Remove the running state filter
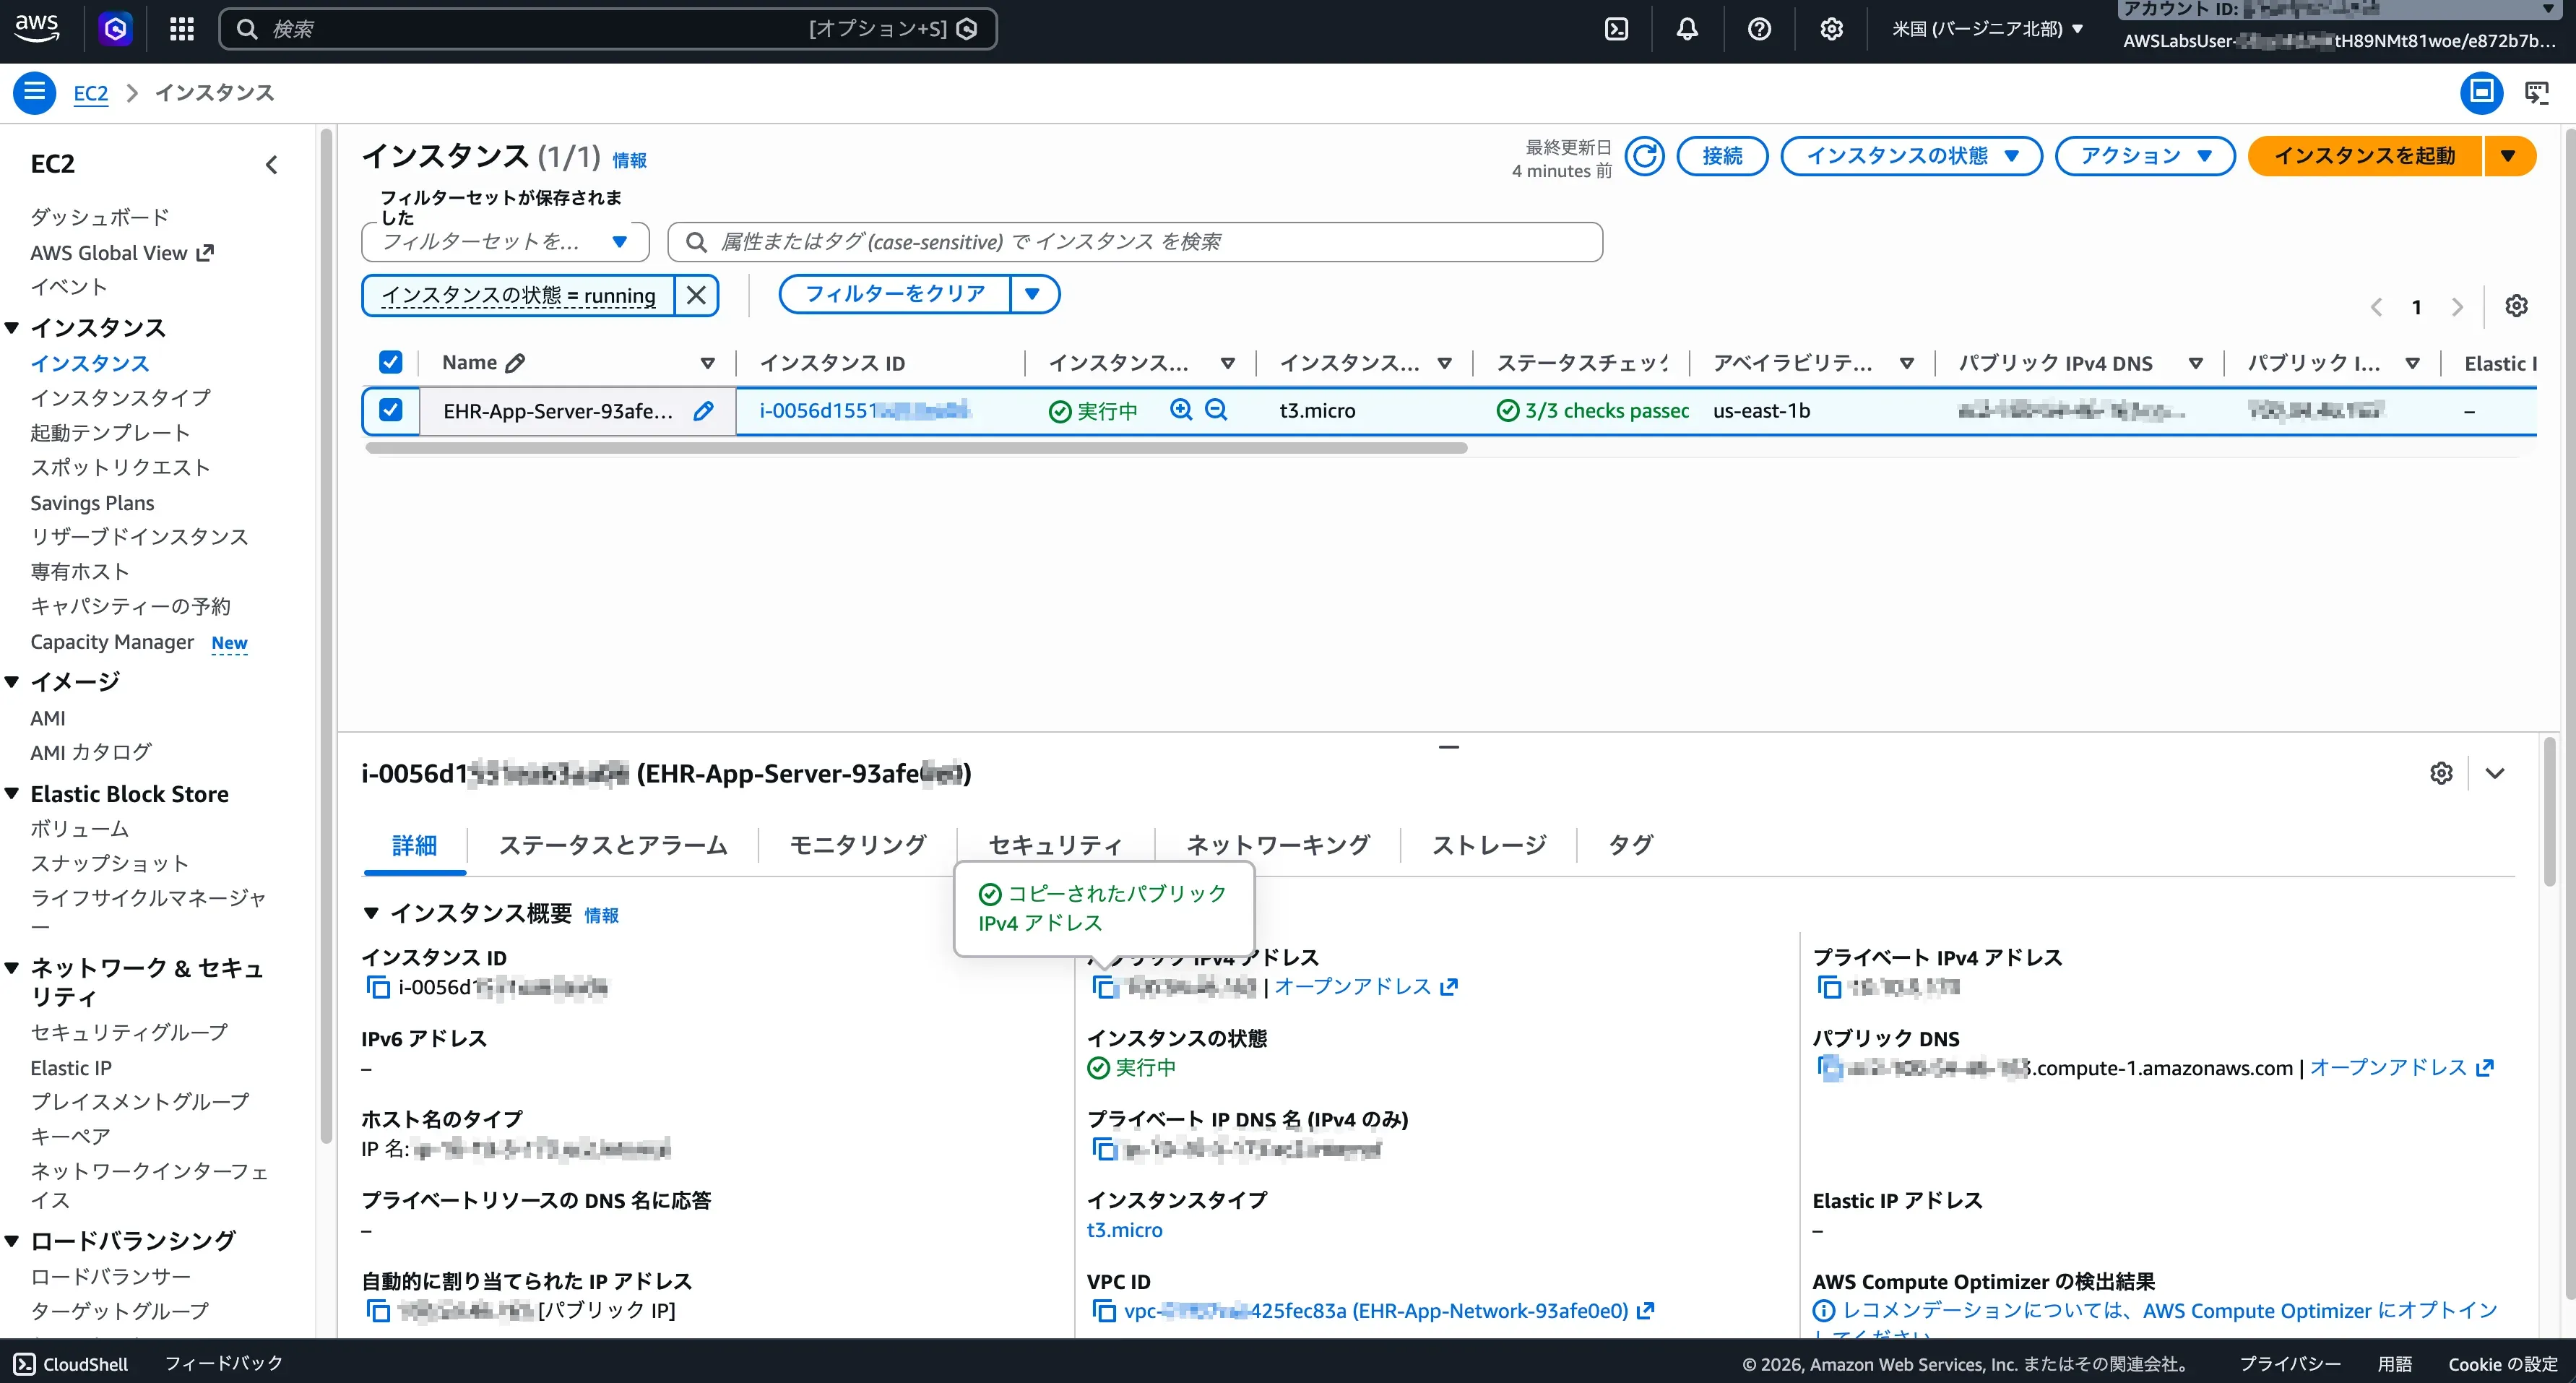 696,295
